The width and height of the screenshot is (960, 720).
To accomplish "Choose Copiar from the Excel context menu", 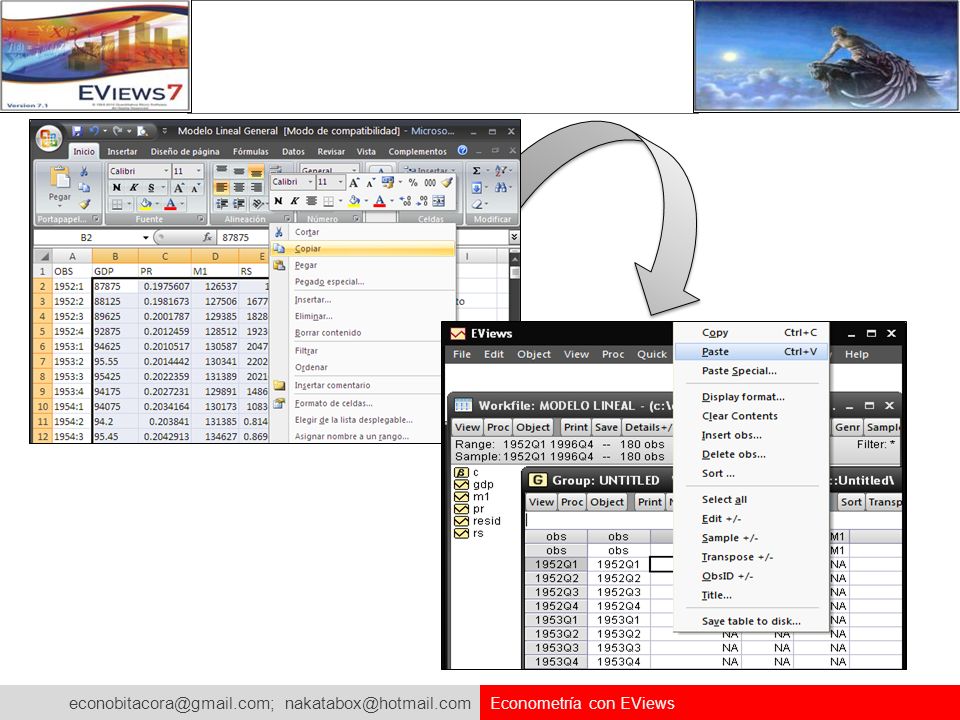I will (363, 249).
